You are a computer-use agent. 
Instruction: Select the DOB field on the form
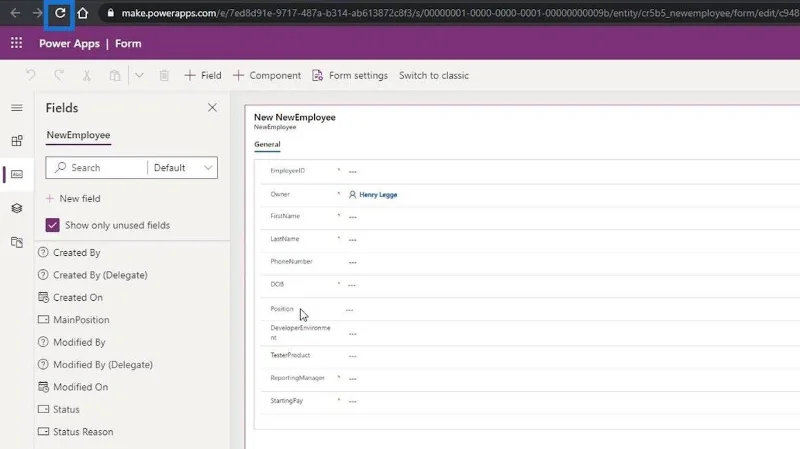[x=530, y=285]
